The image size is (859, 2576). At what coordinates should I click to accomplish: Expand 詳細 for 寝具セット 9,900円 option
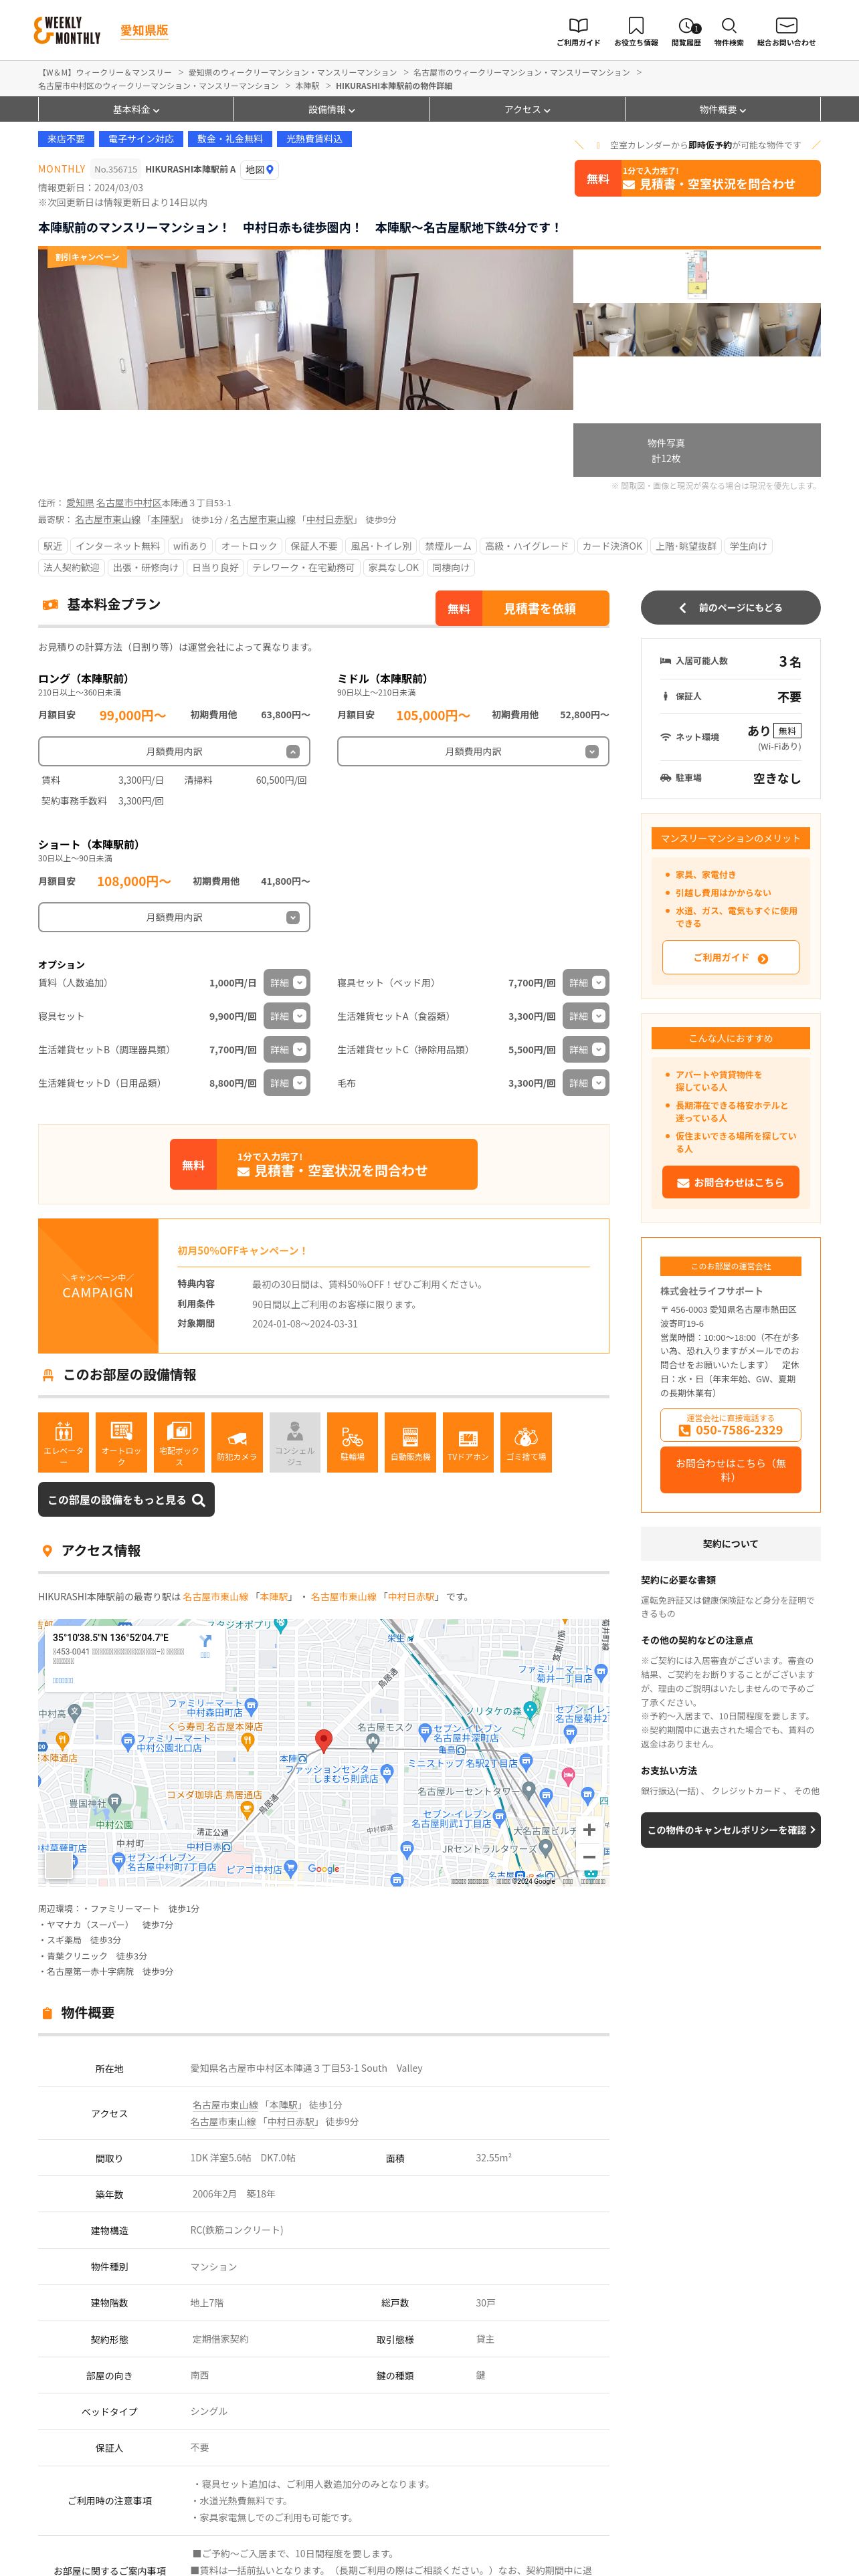287,1016
